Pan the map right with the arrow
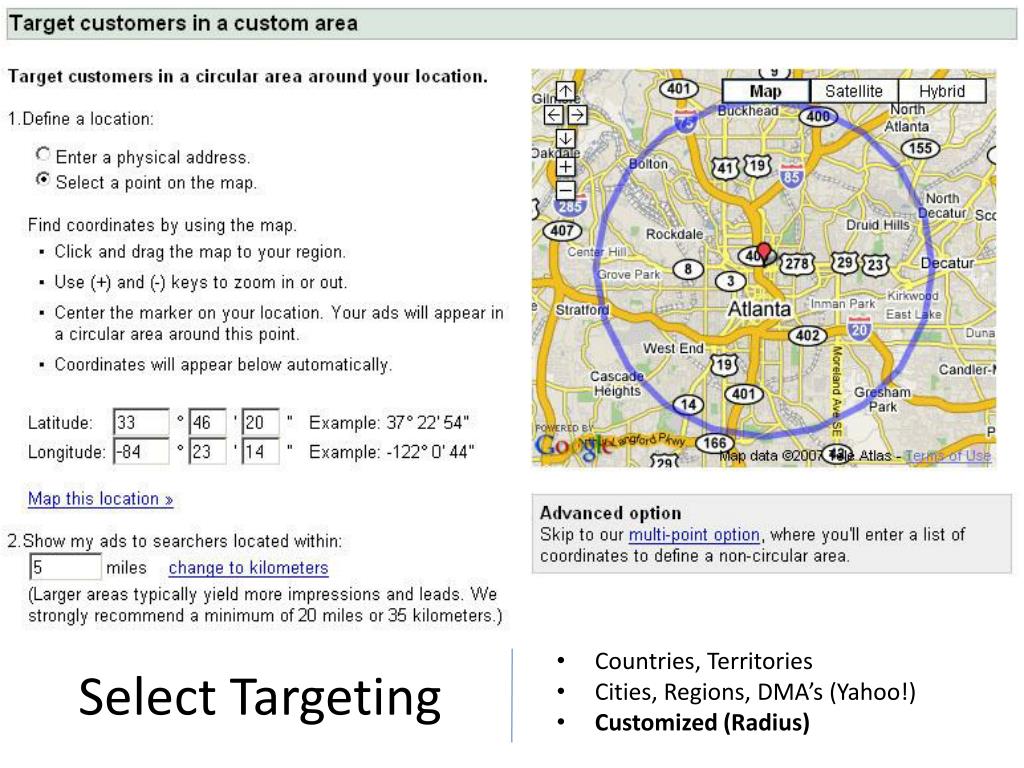This screenshot has width=1024, height=768. (x=577, y=115)
